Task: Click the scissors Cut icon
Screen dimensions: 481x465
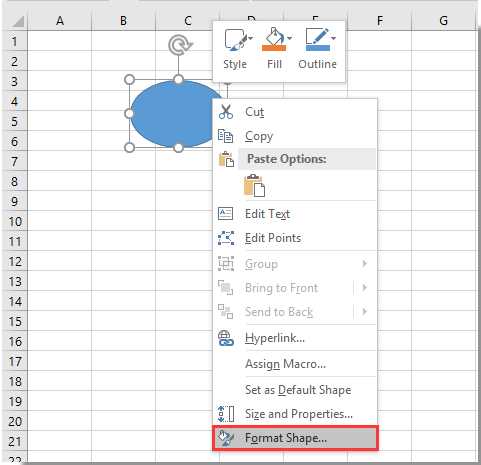Action: [226, 112]
